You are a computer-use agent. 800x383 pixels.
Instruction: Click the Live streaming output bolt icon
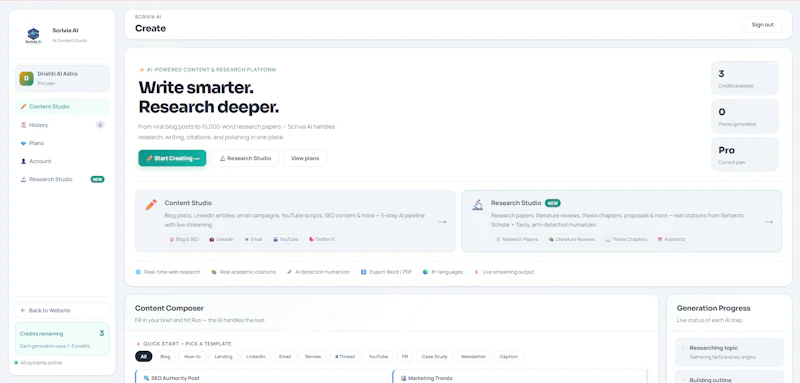(477, 272)
